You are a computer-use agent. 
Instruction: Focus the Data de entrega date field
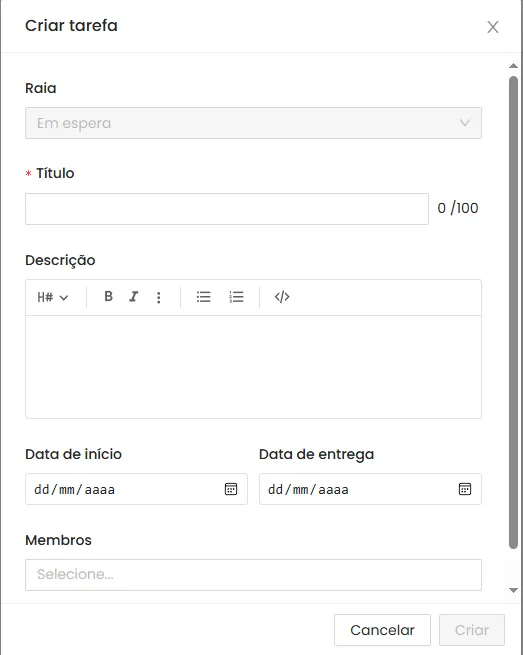(370, 489)
